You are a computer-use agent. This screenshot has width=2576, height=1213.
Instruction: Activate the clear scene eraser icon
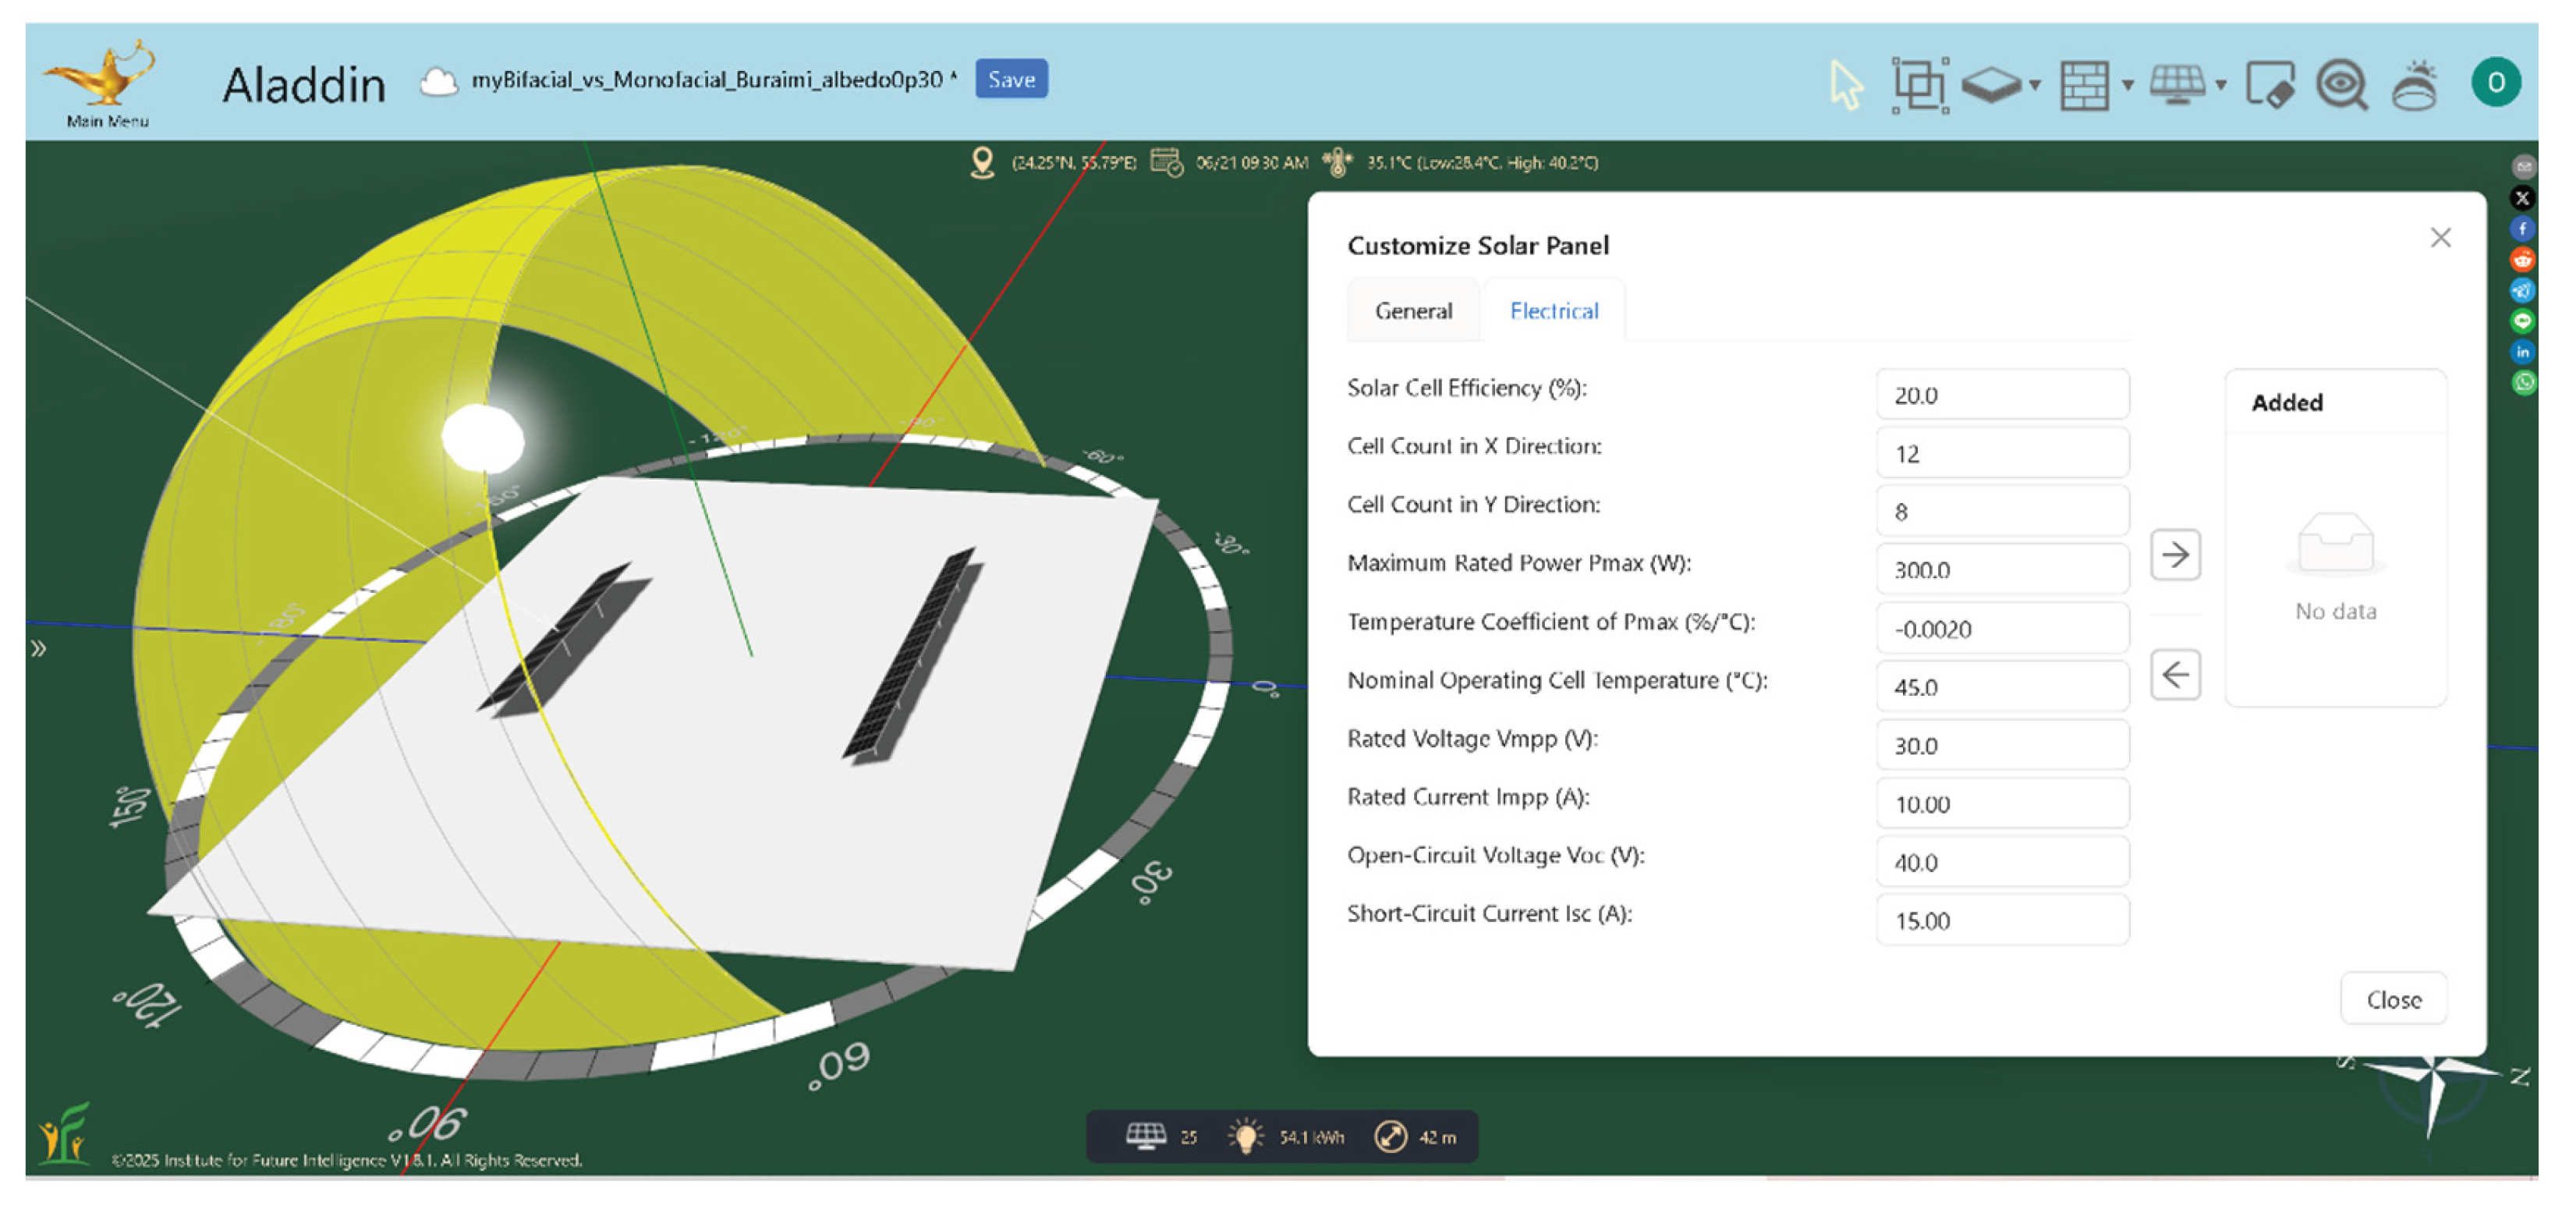pyautogui.click(x=2270, y=84)
